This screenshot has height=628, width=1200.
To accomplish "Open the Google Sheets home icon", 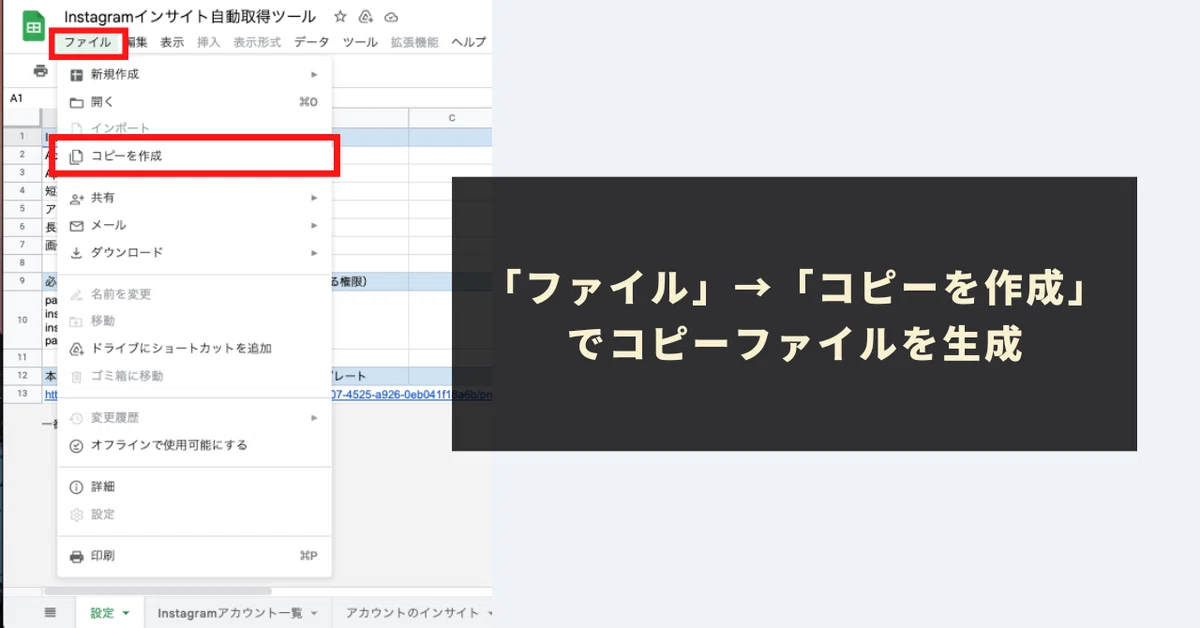I will (x=34, y=27).
